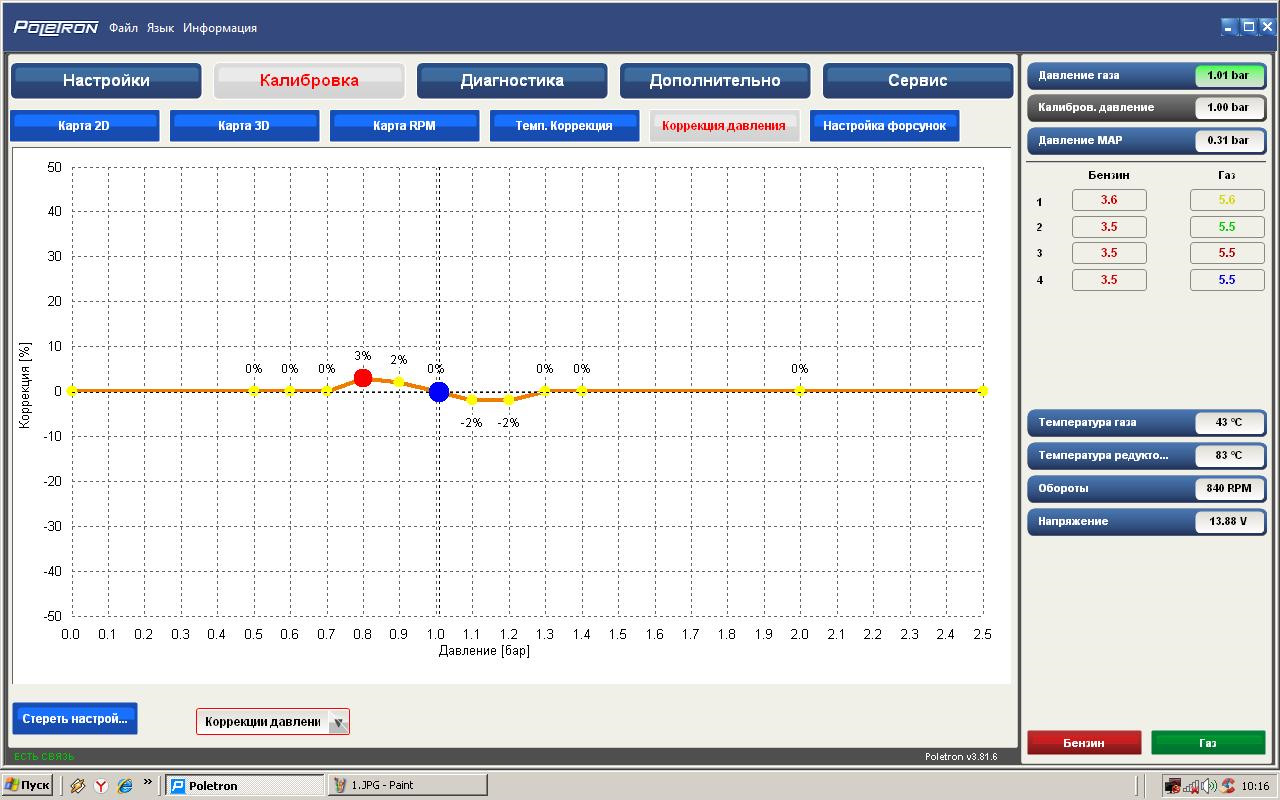Click injector 4 Бензин value 3.5

coord(1109,280)
